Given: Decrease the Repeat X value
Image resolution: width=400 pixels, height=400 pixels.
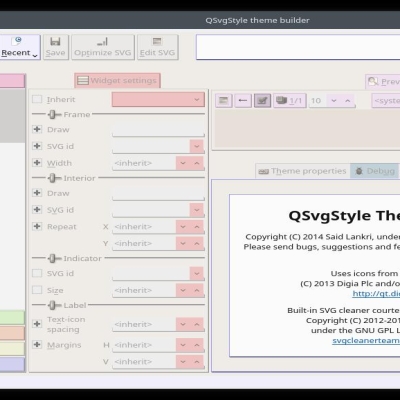Looking at the screenshot, I should click(183, 227).
